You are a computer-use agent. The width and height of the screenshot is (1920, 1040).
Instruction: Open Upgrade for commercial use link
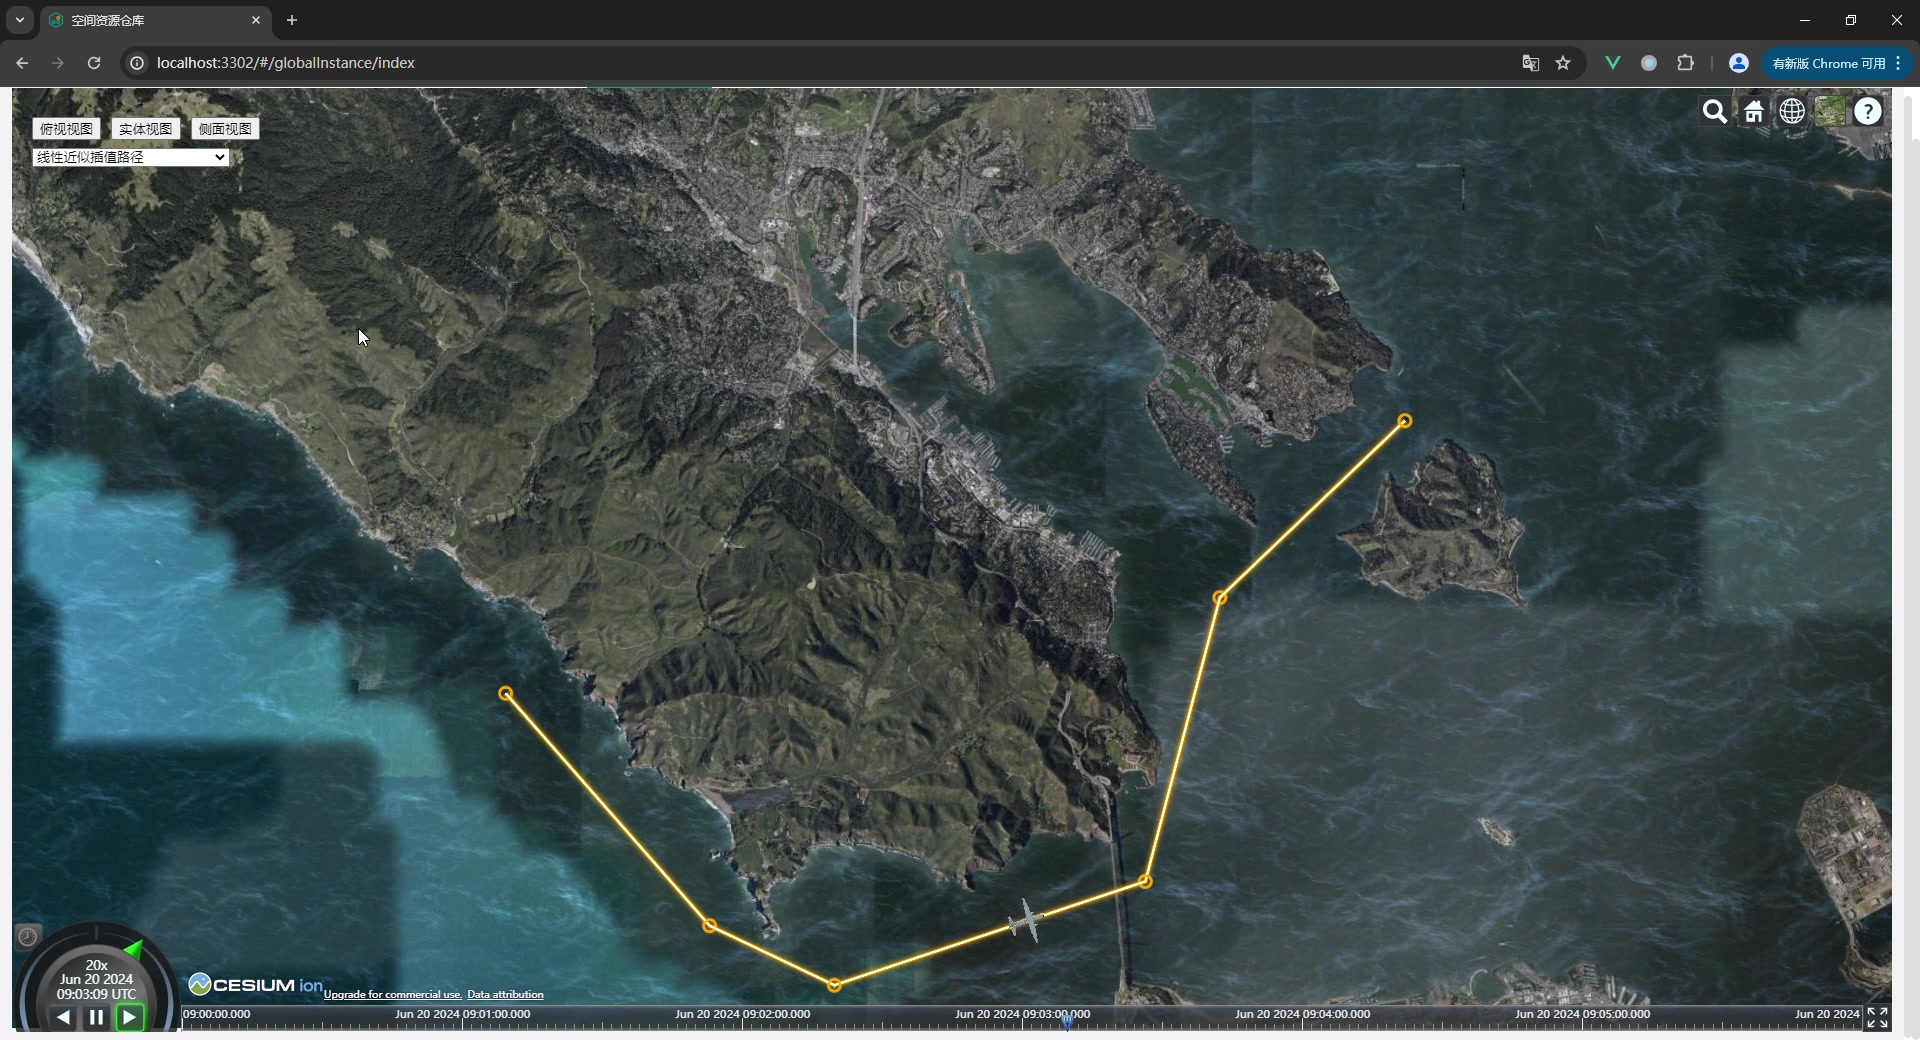[392, 994]
